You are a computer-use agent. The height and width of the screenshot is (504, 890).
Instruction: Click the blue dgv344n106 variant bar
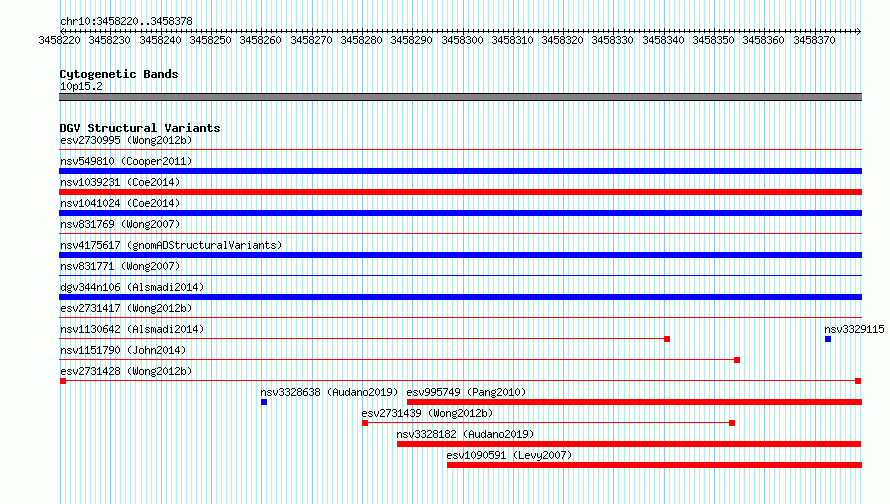point(460,297)
